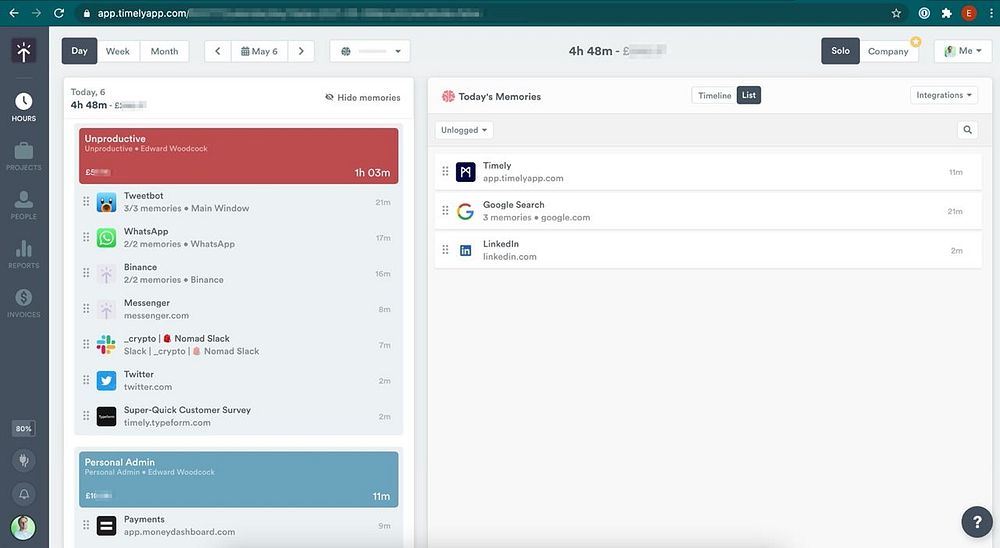This screenshot has height=548, width=1000.
Task: Click search icon in Memories panel
Action: coord(967,130)
